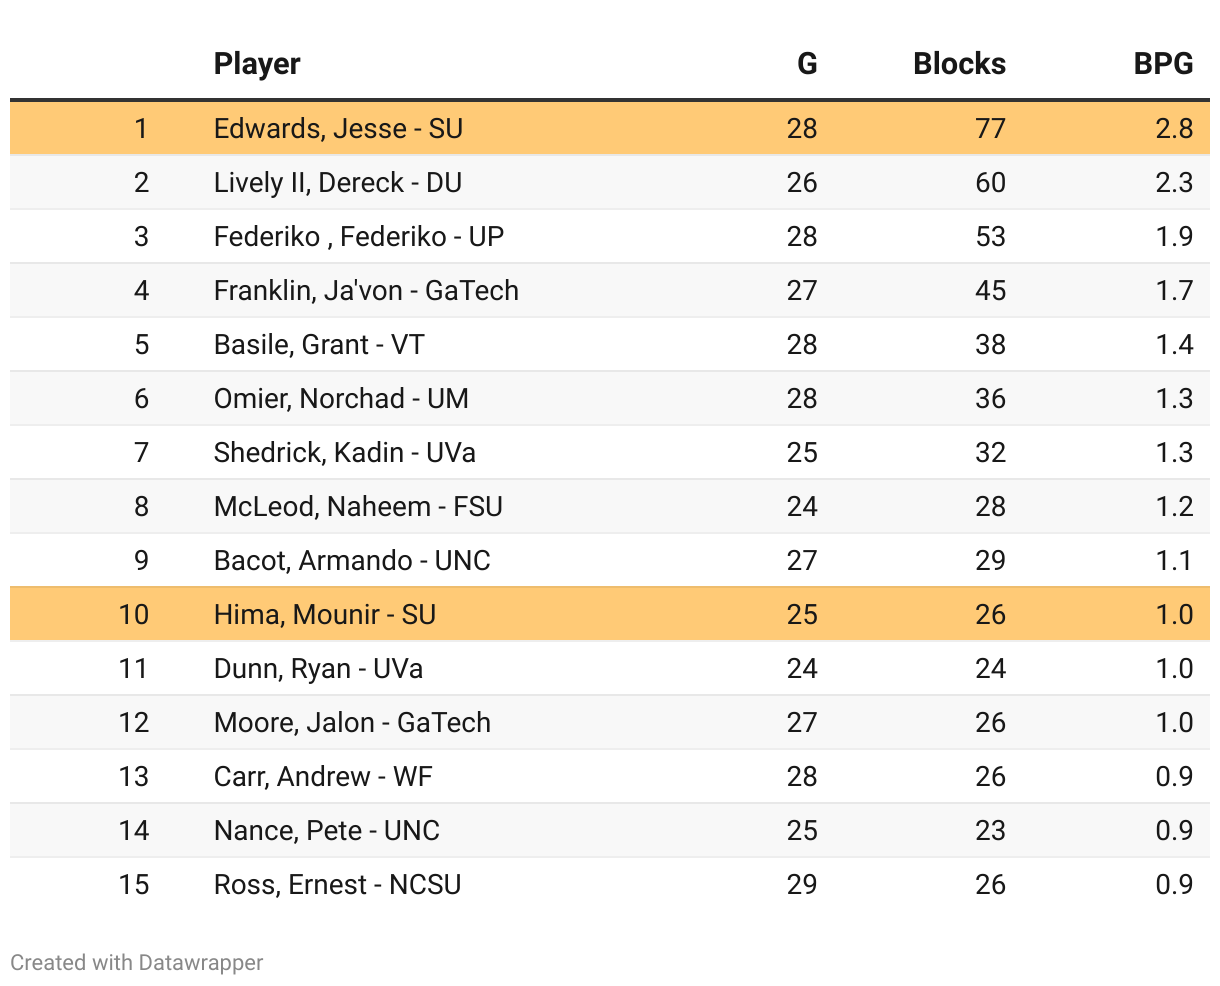Click the BPG column header
The height and width of the screenshot is (986, 1220).
1163,64
